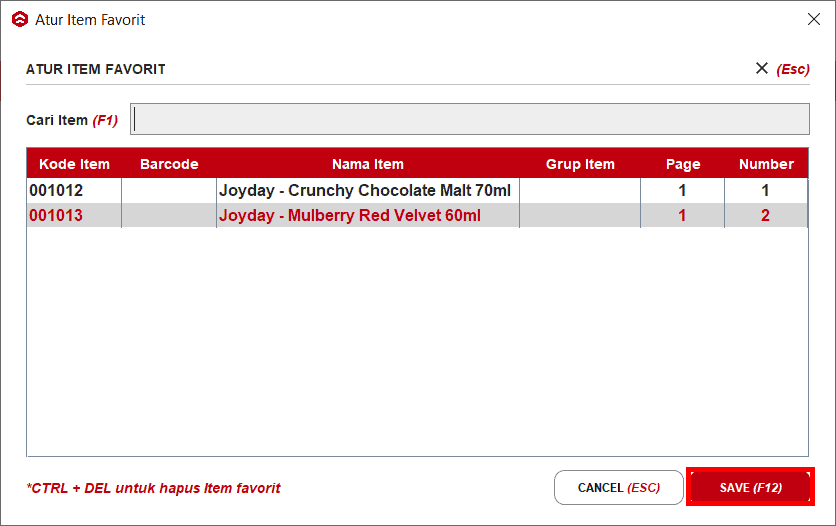Click Grup Item cell of 001013 row

pos(580,215)
